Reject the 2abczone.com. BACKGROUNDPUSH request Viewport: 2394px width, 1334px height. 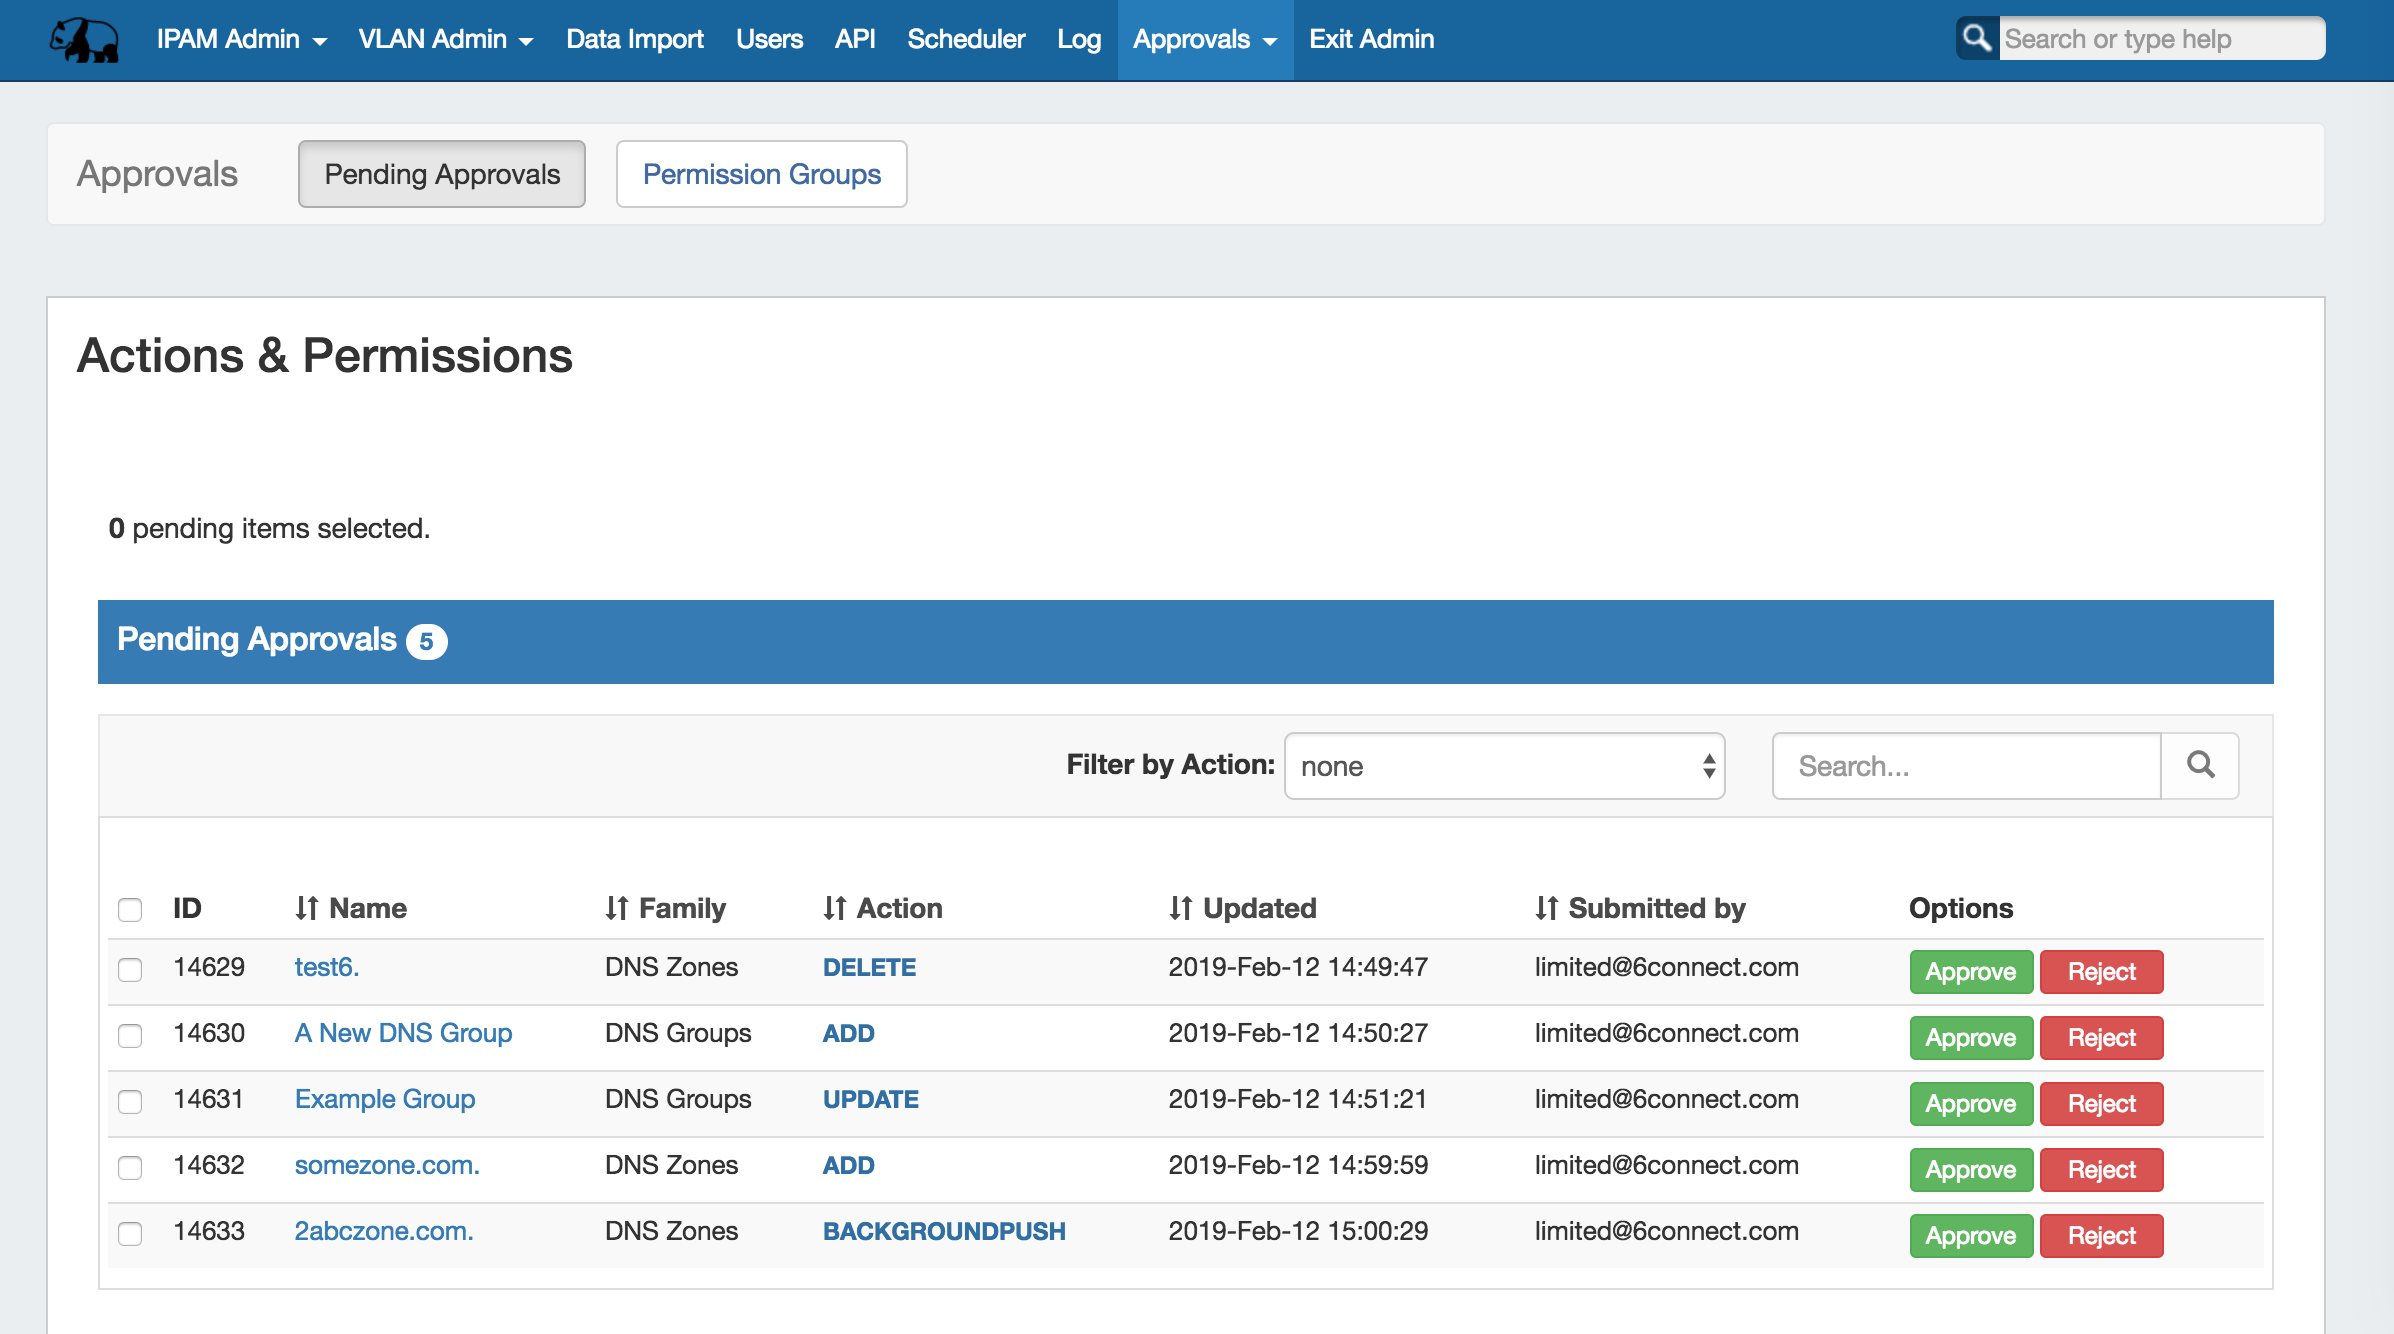pyautogui.click(x=2101, y=1236)
